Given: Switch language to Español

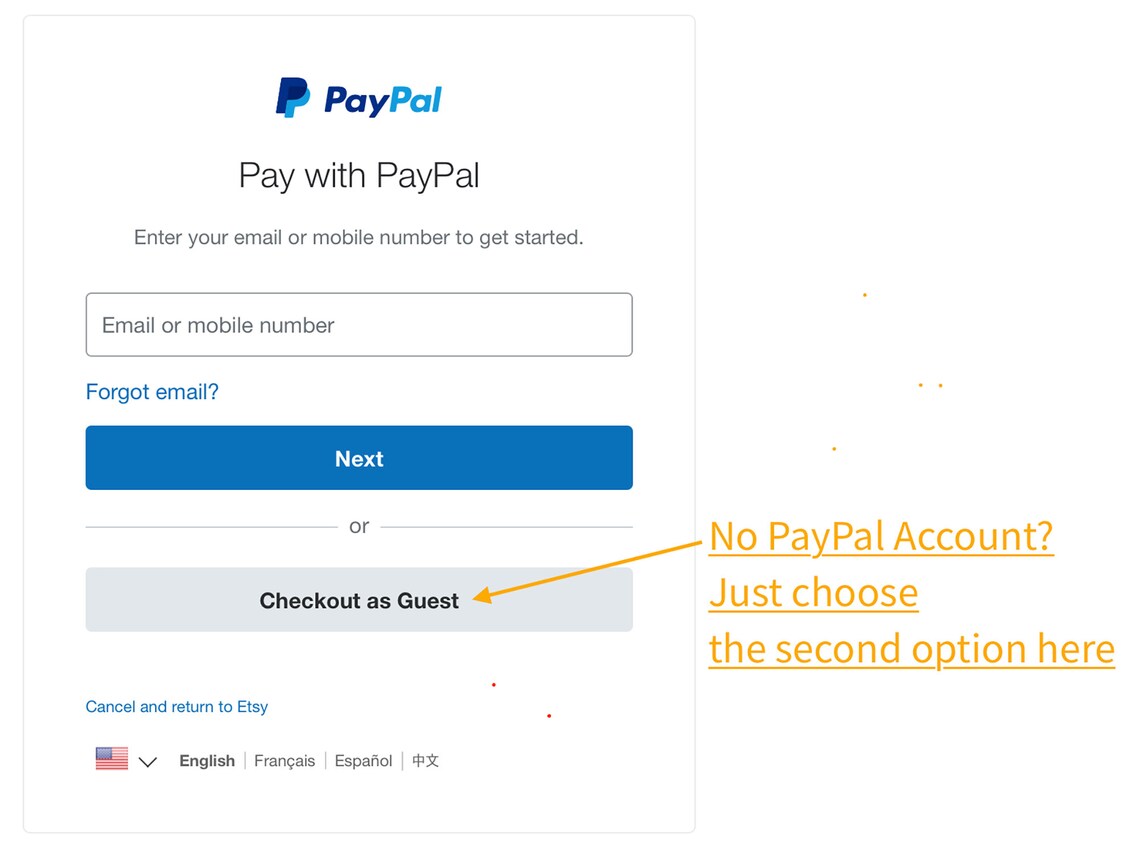Looking at the screenshot, I should click(364, 761).
